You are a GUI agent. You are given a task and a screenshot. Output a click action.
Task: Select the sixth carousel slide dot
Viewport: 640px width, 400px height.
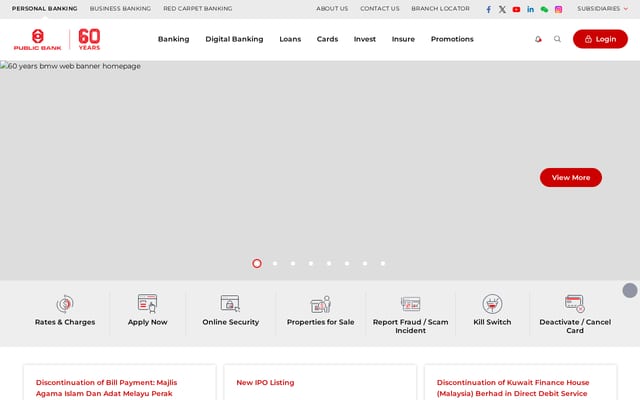pos(347,264)
